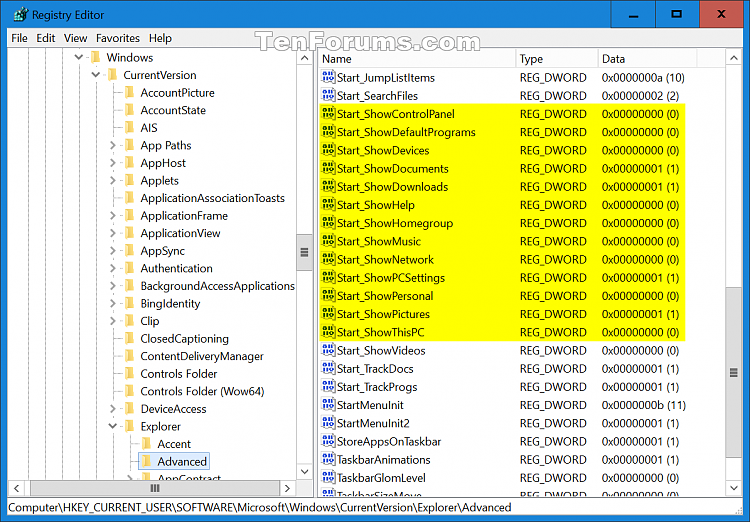Viewport: 750px width, 522px height.
Task: Click the Start_JumpListItems DWORD icon
Action: coord(328,77)
